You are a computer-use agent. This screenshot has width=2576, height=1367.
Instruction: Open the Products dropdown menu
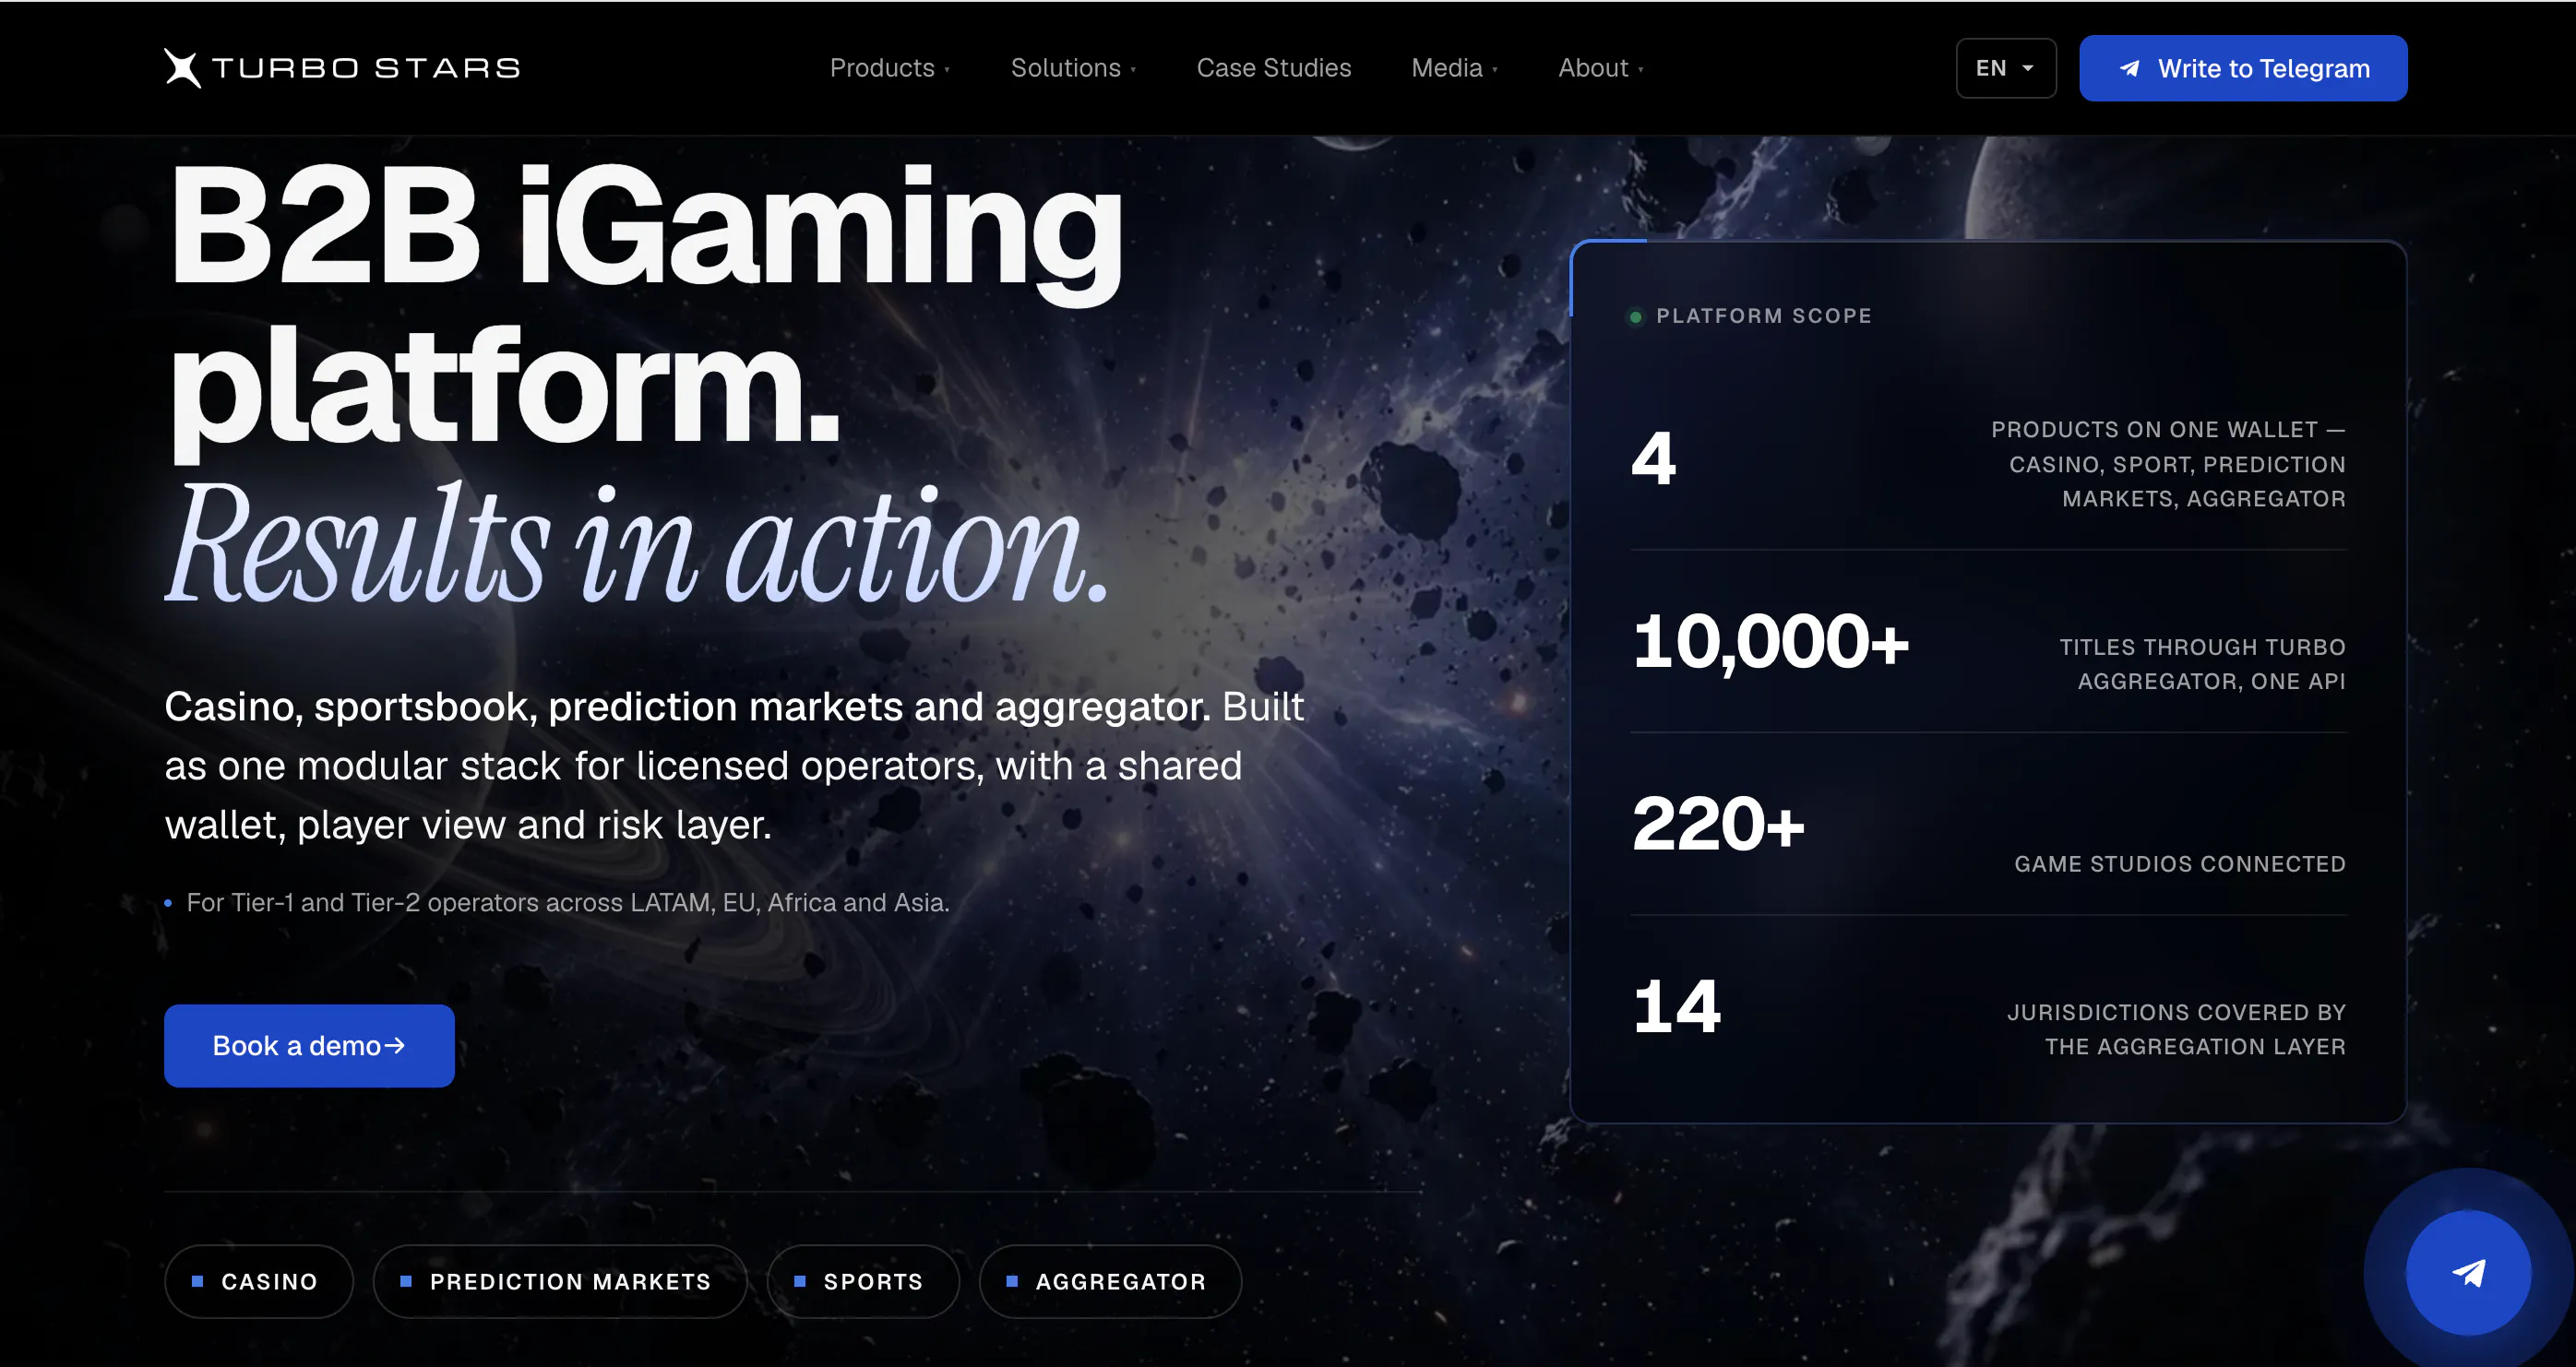pyautogui.click(x=889, y=68)
